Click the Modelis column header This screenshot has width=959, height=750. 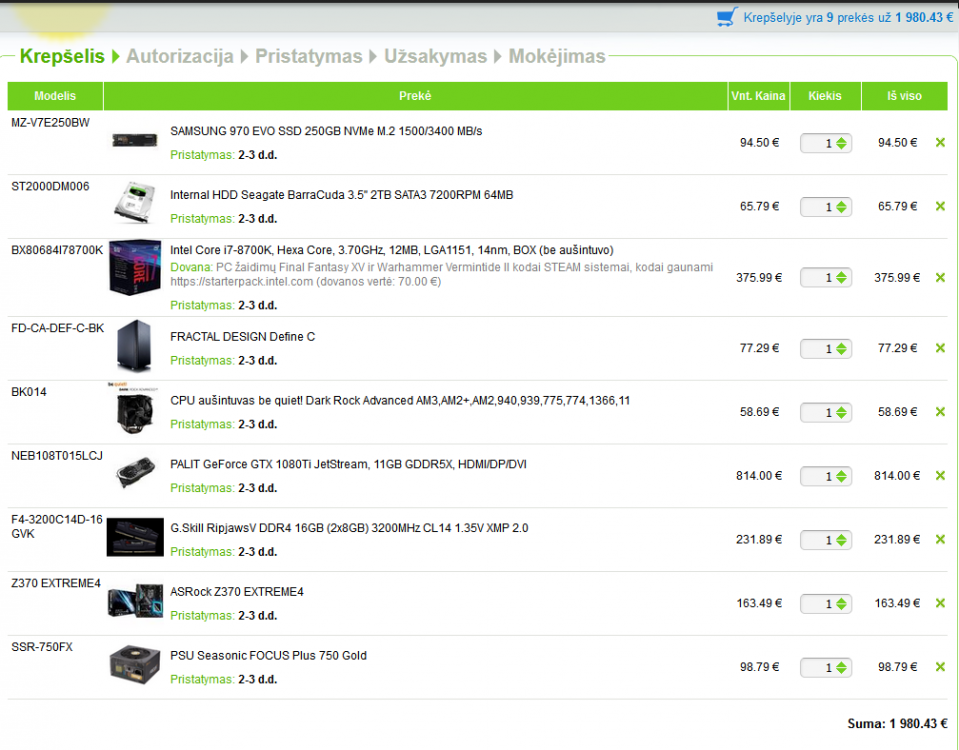(55, 96)
